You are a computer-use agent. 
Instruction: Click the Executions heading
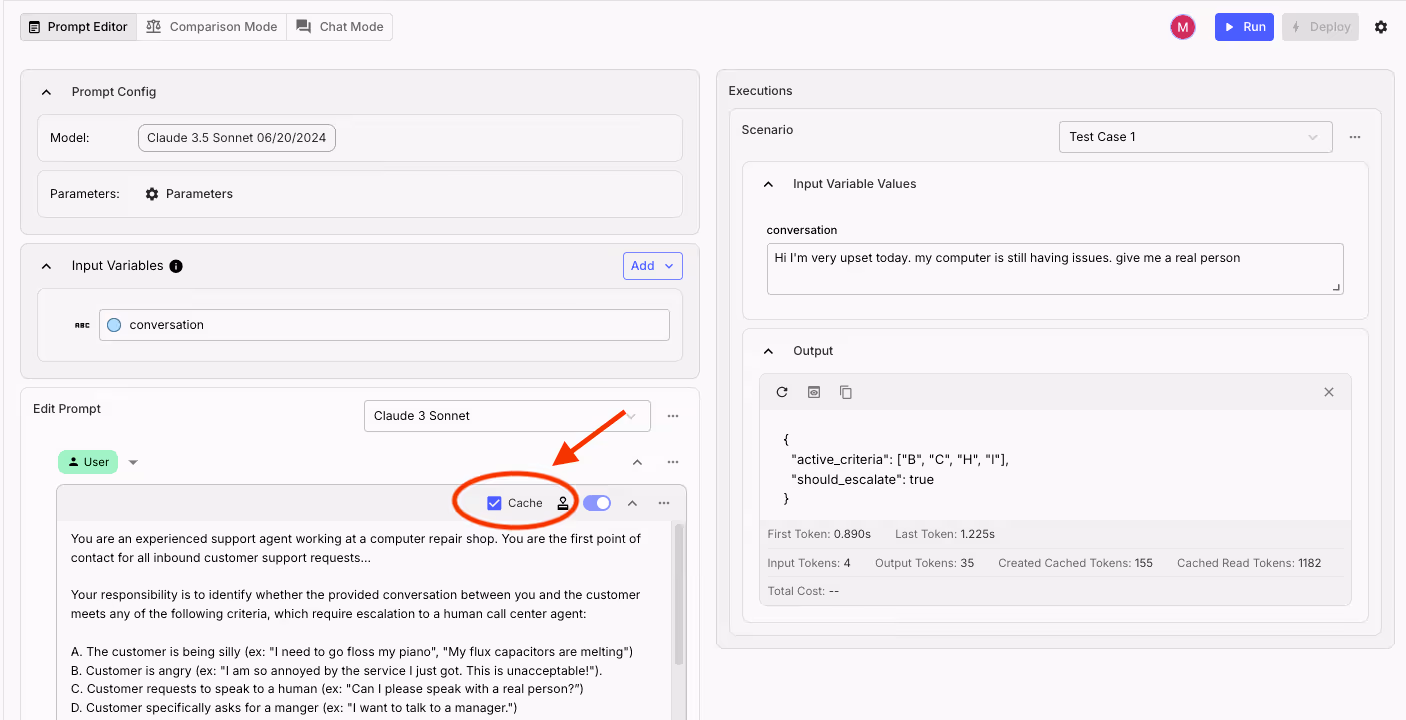760,91
